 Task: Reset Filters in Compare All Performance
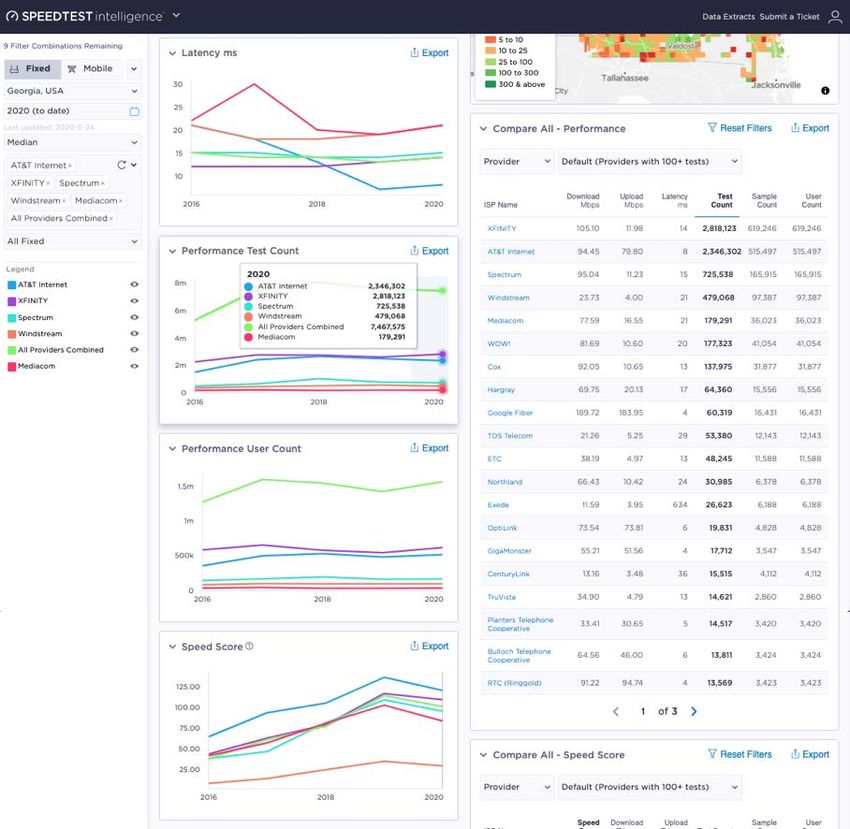739,128
